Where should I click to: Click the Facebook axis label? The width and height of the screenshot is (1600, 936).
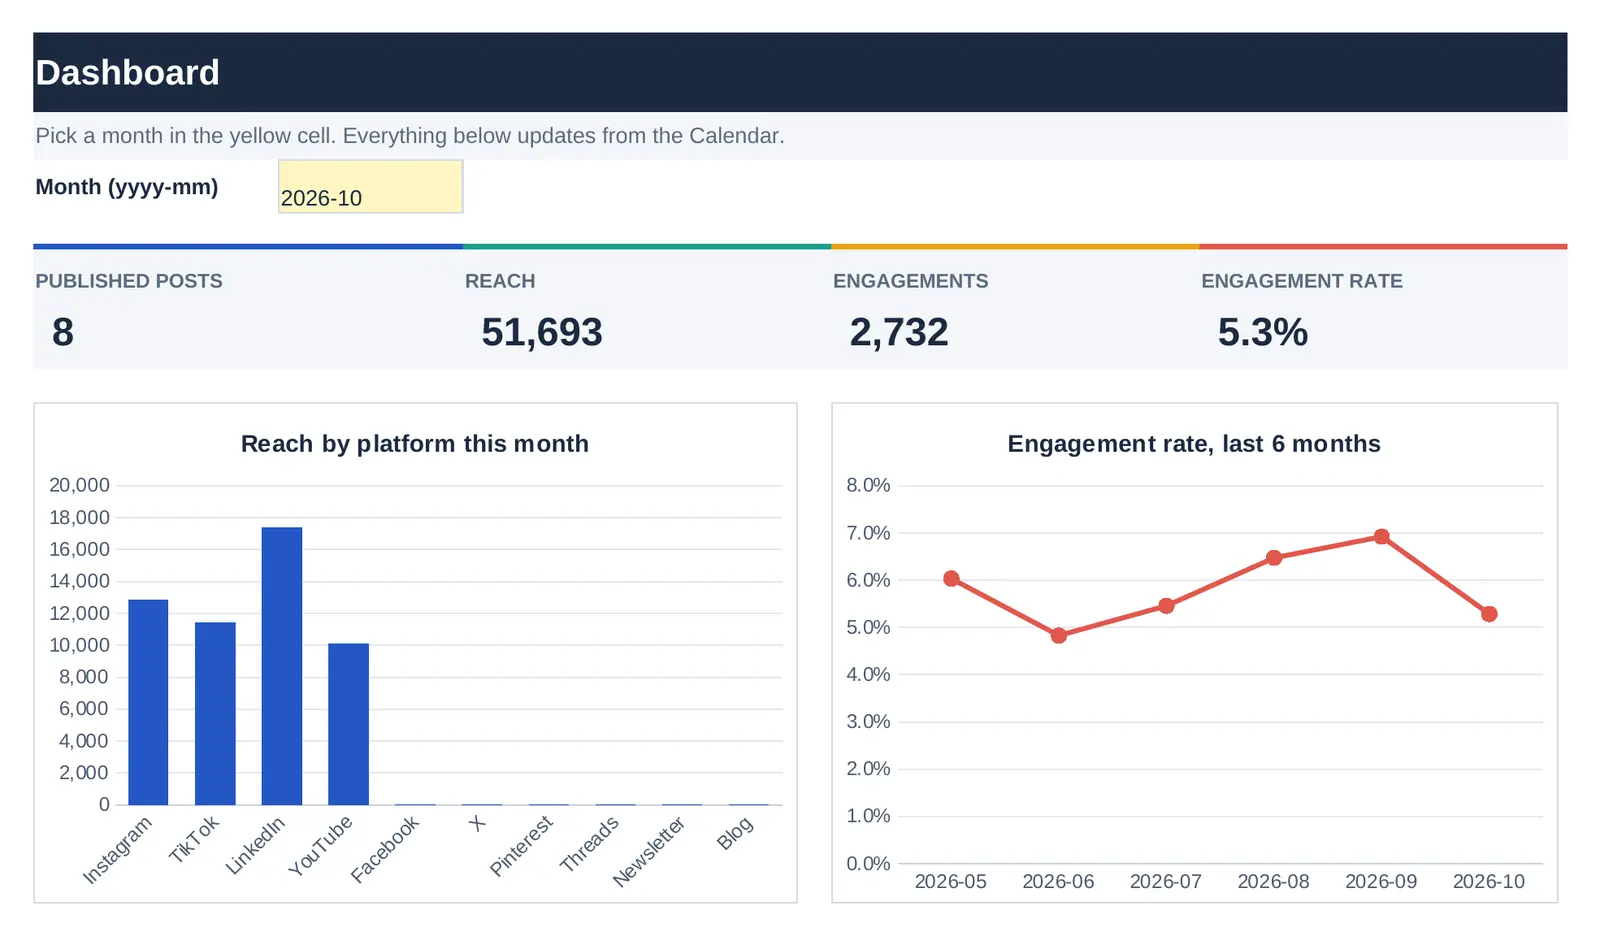385,849
